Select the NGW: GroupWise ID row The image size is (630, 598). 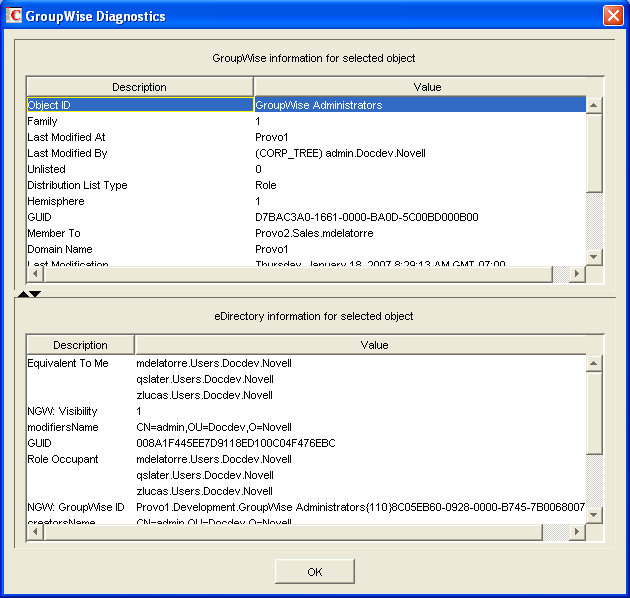coord(306,507)
